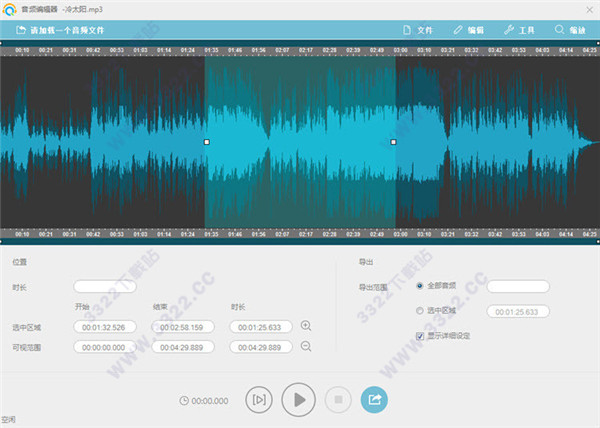Click the 位置 section label
The height and width of the screenshot is (428, 600).
tap(20, 262)
